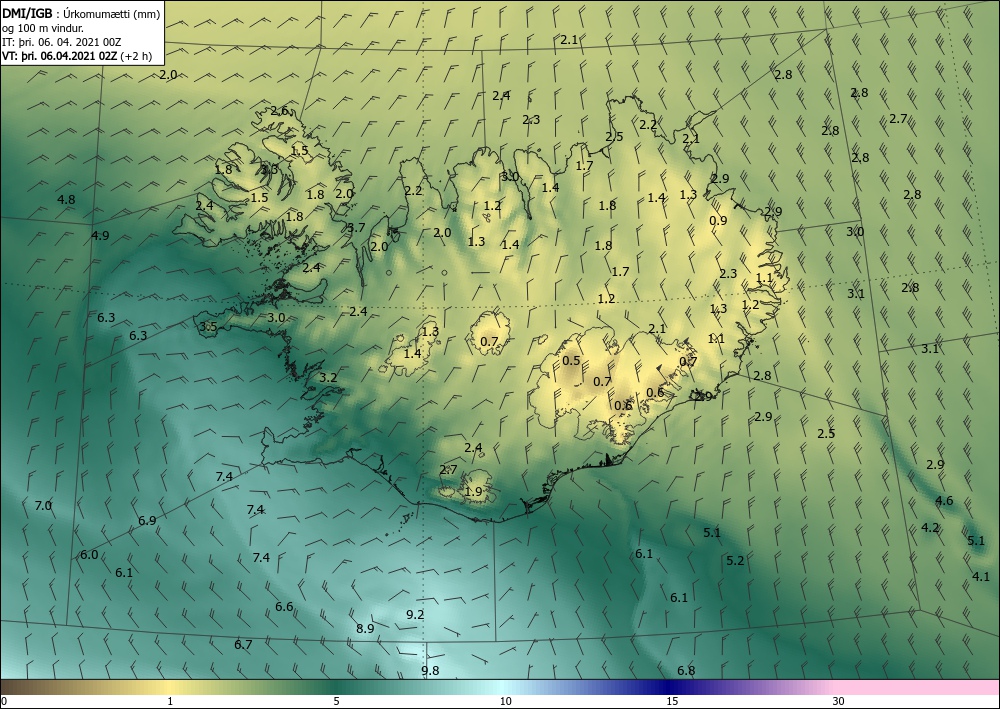The height and width of the screenshot is (709, 1000).
Task: Click the 1.9 value on southern glacier
Action: coord(473,492)
